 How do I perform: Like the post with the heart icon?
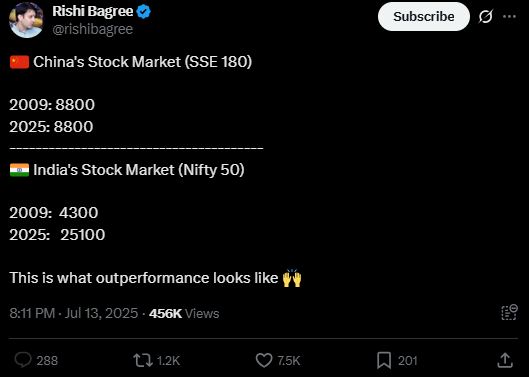pos(264,360)
